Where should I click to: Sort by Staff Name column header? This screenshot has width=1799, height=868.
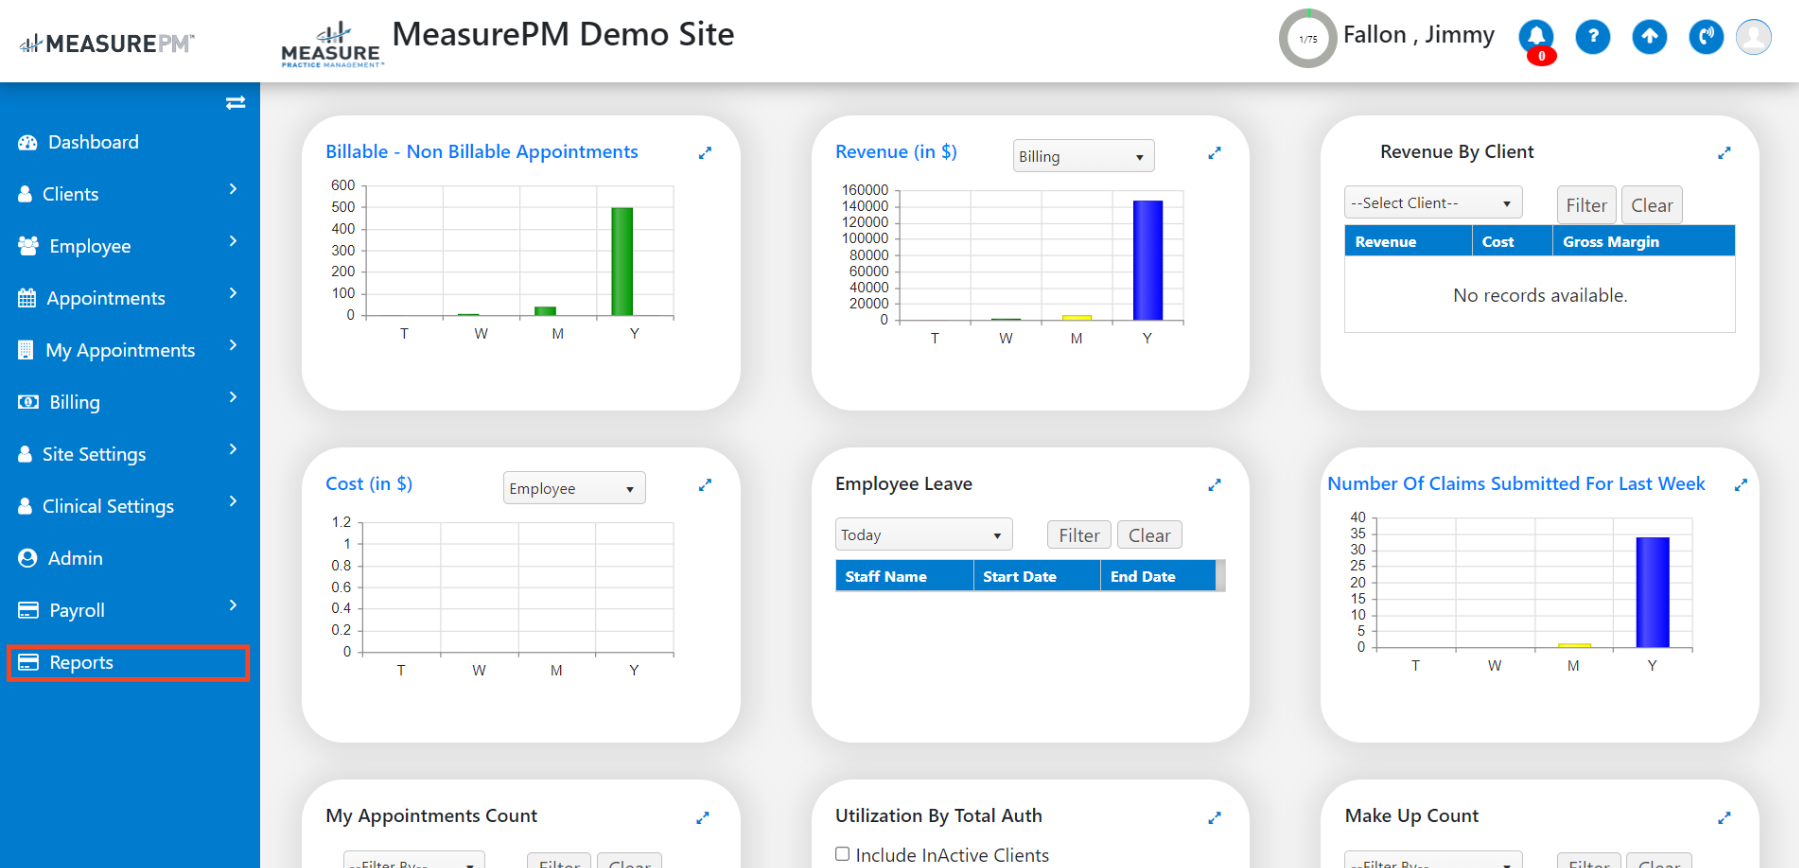tap(904, 576)
